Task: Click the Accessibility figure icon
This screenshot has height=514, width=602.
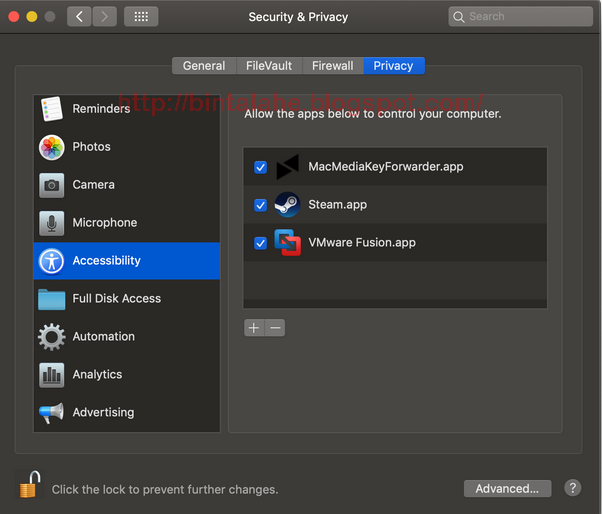Action: click(x=51, y=261)
